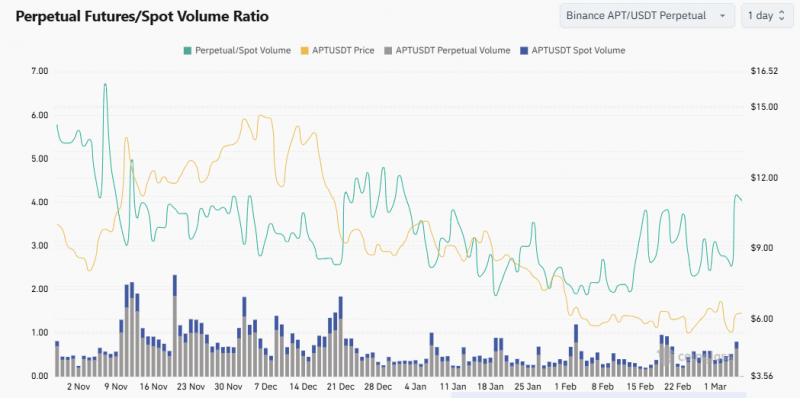Click the 4.00 left axis value
The width and height of the screenshot is (800, 398).
40,202
